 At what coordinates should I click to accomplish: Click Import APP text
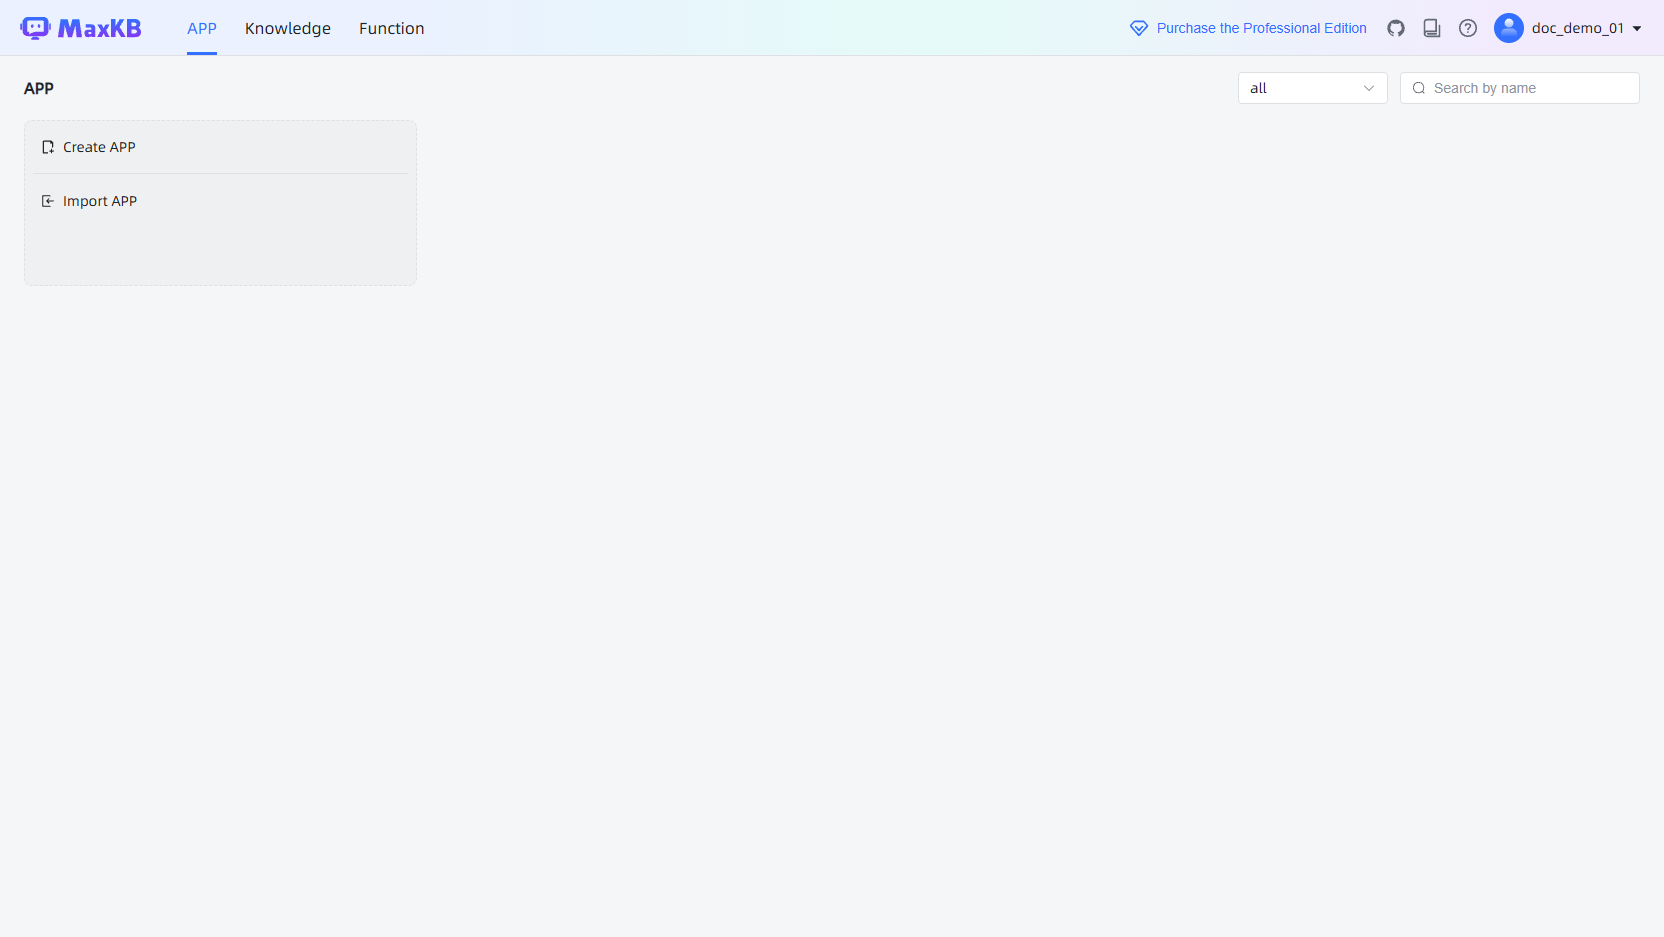100,201
